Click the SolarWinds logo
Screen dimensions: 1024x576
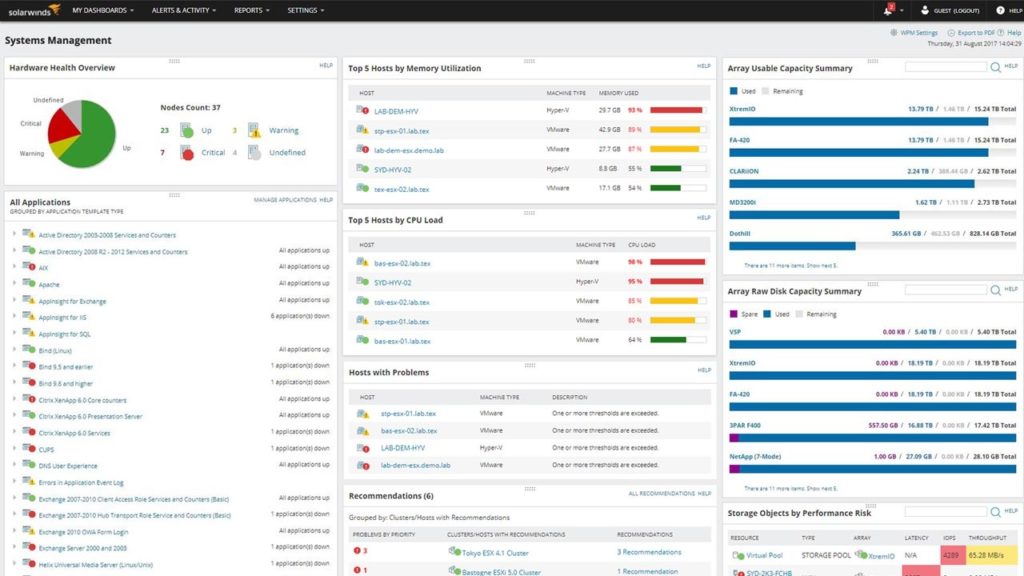point(29,10)
